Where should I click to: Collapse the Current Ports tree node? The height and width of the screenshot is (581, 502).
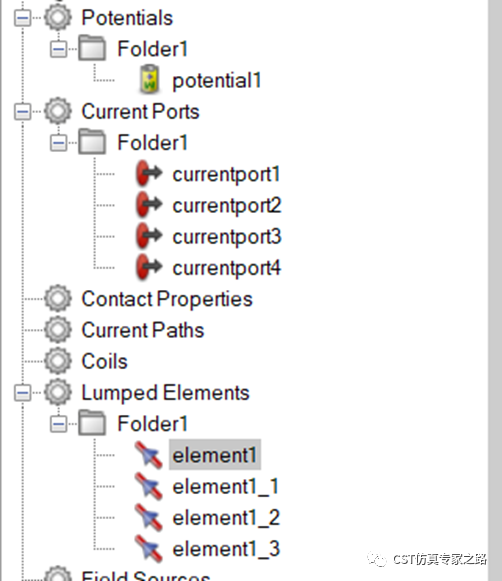22,112
